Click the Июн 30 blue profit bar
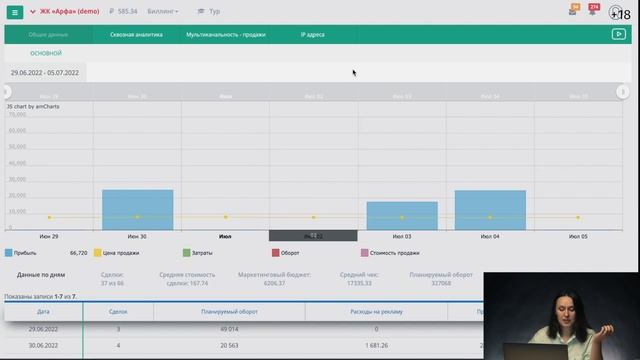 point(138,210)
